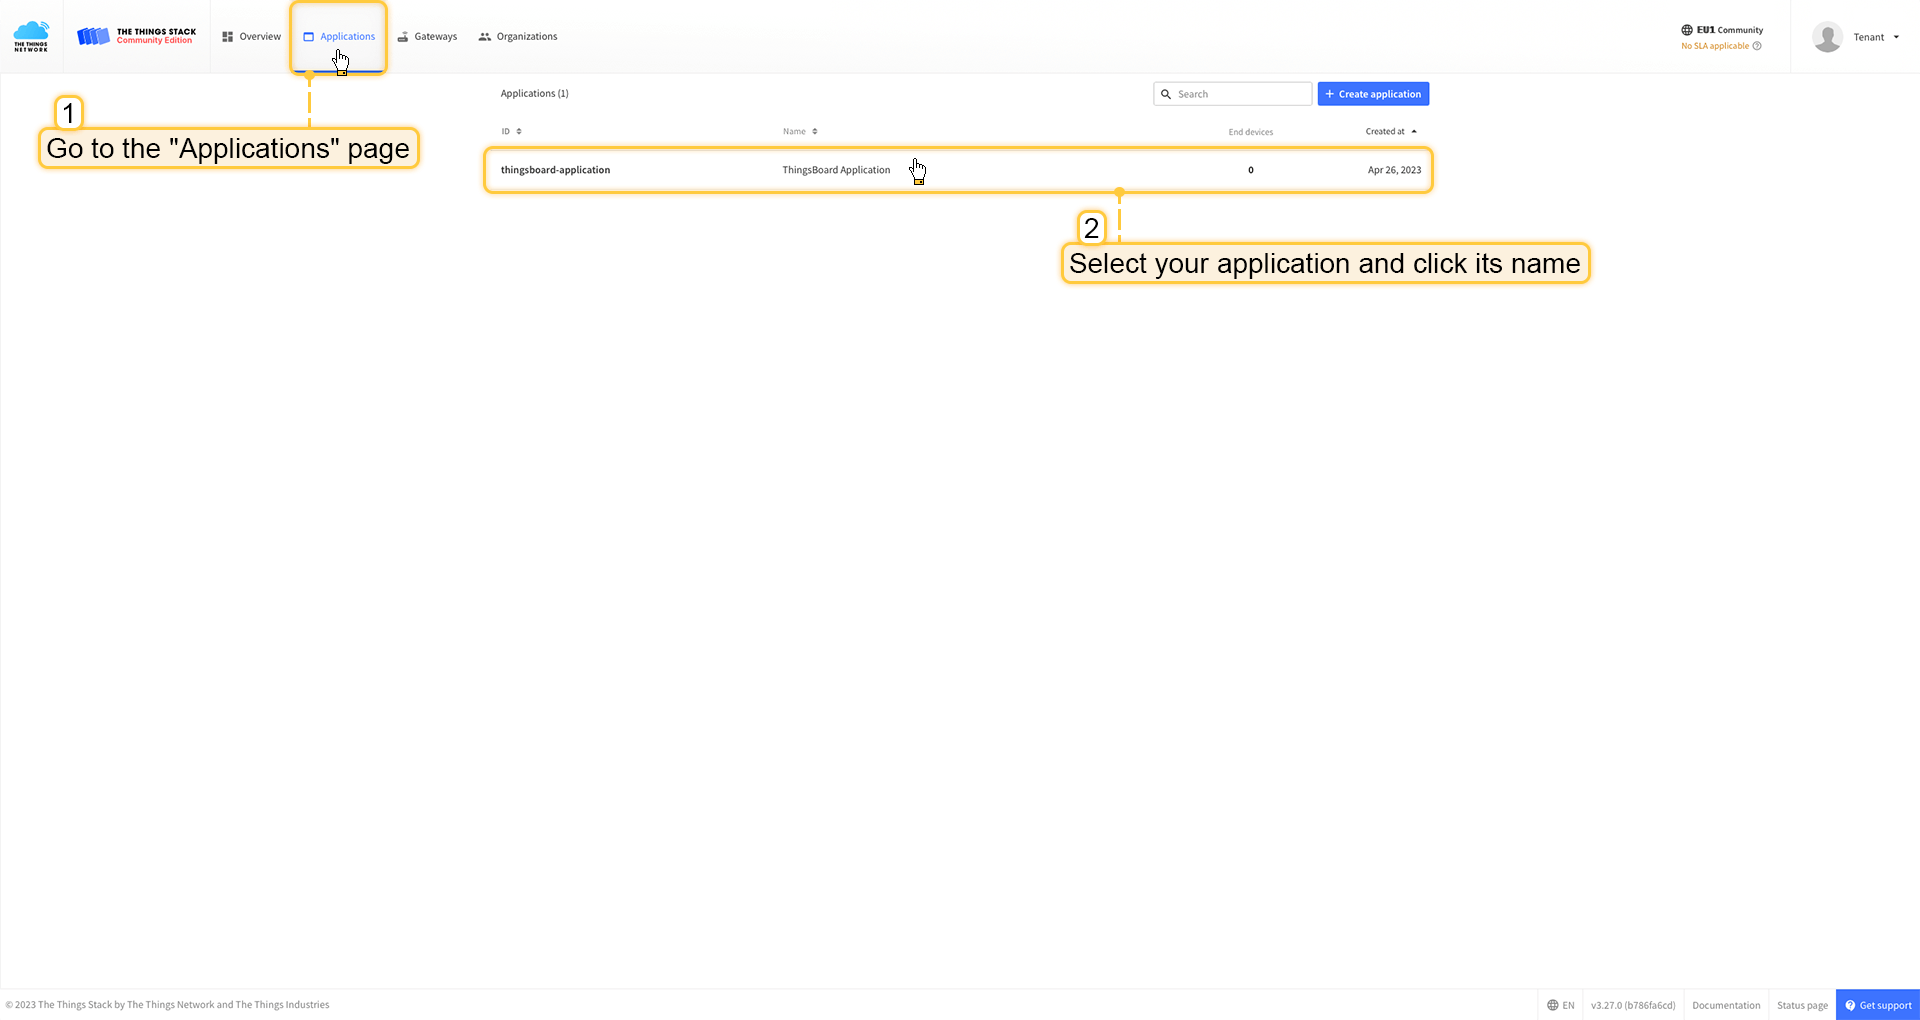
Task: Click the SLA help question icon
Action: click(1757, 46)
